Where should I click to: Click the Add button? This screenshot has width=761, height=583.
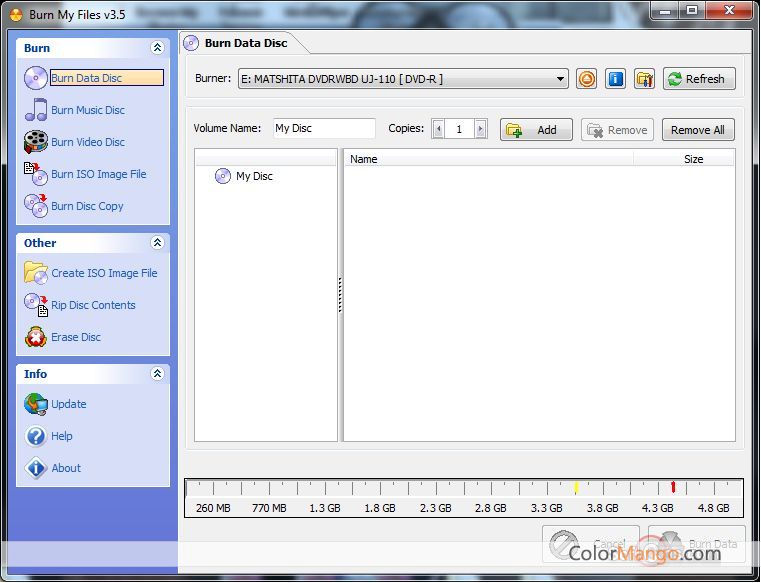coord(536,130)
